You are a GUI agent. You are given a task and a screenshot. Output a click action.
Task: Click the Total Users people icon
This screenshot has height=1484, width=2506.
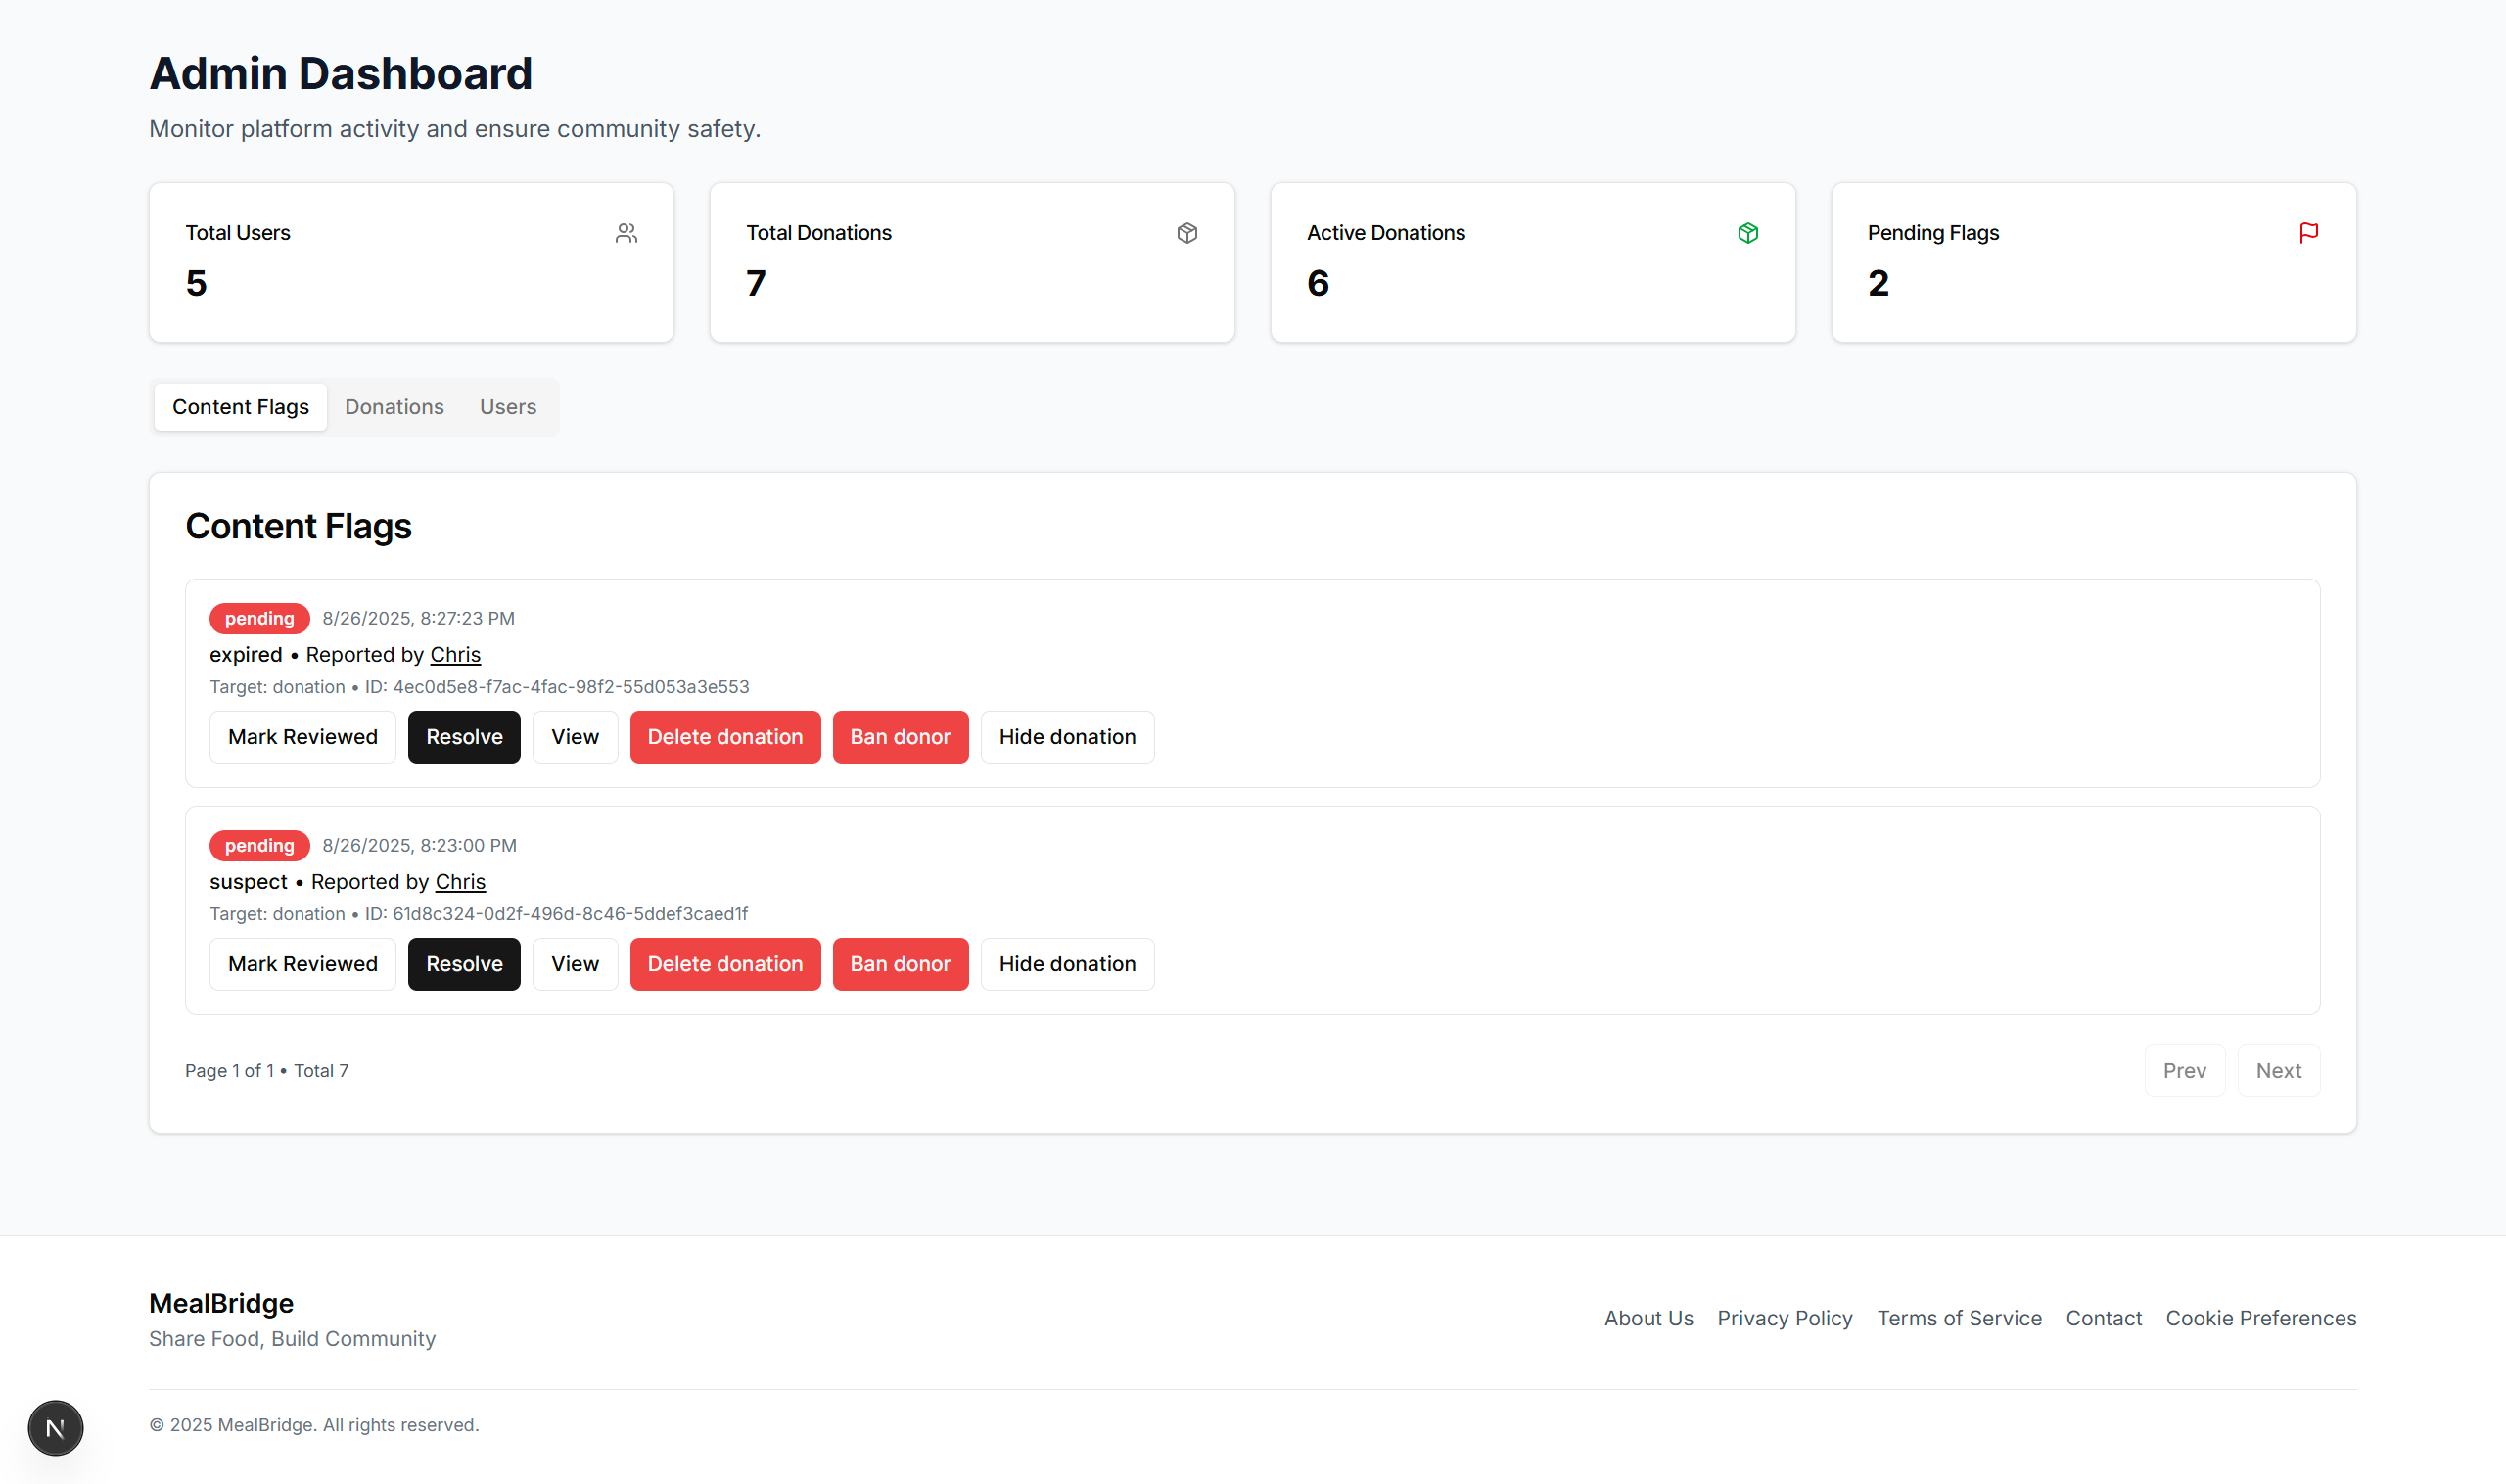click(626, 233)
